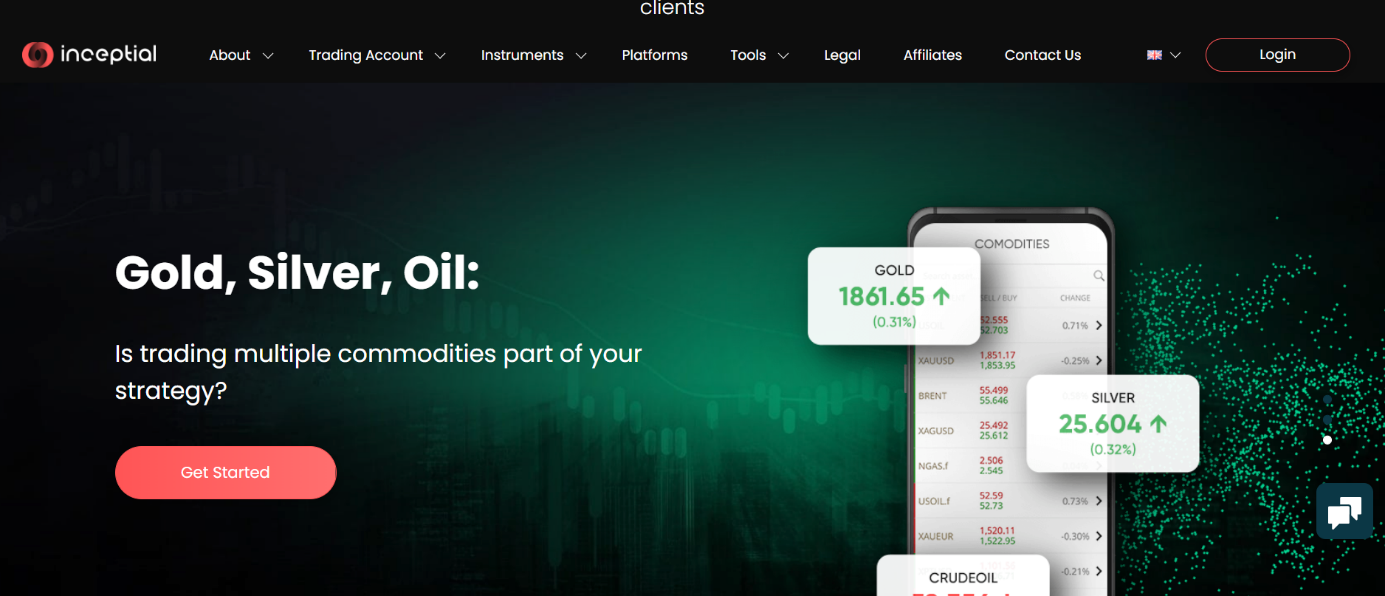The height and width of the screenshot is (596, 1385).
Task: Open the Legal menu item
Action: point(842,56)
